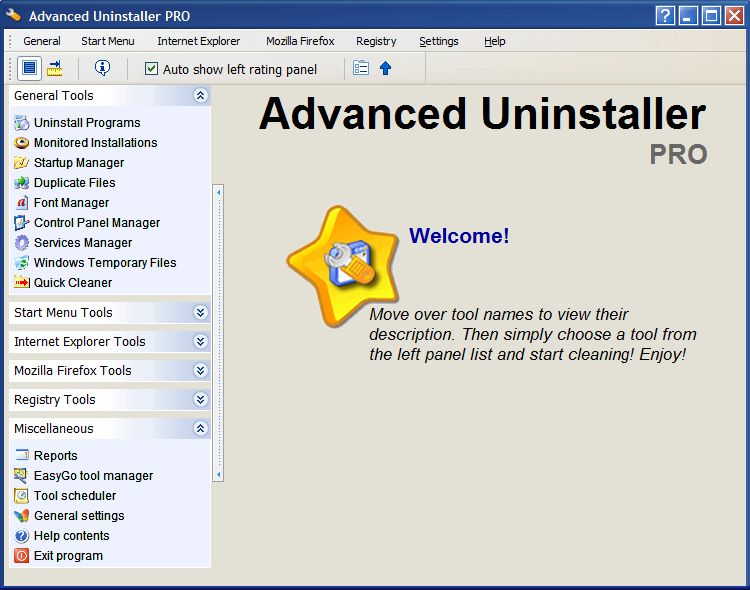This screenshot has width=750, height=590.
Task: Select the Services Manager gear icon
Action: [x=22, y=243]
